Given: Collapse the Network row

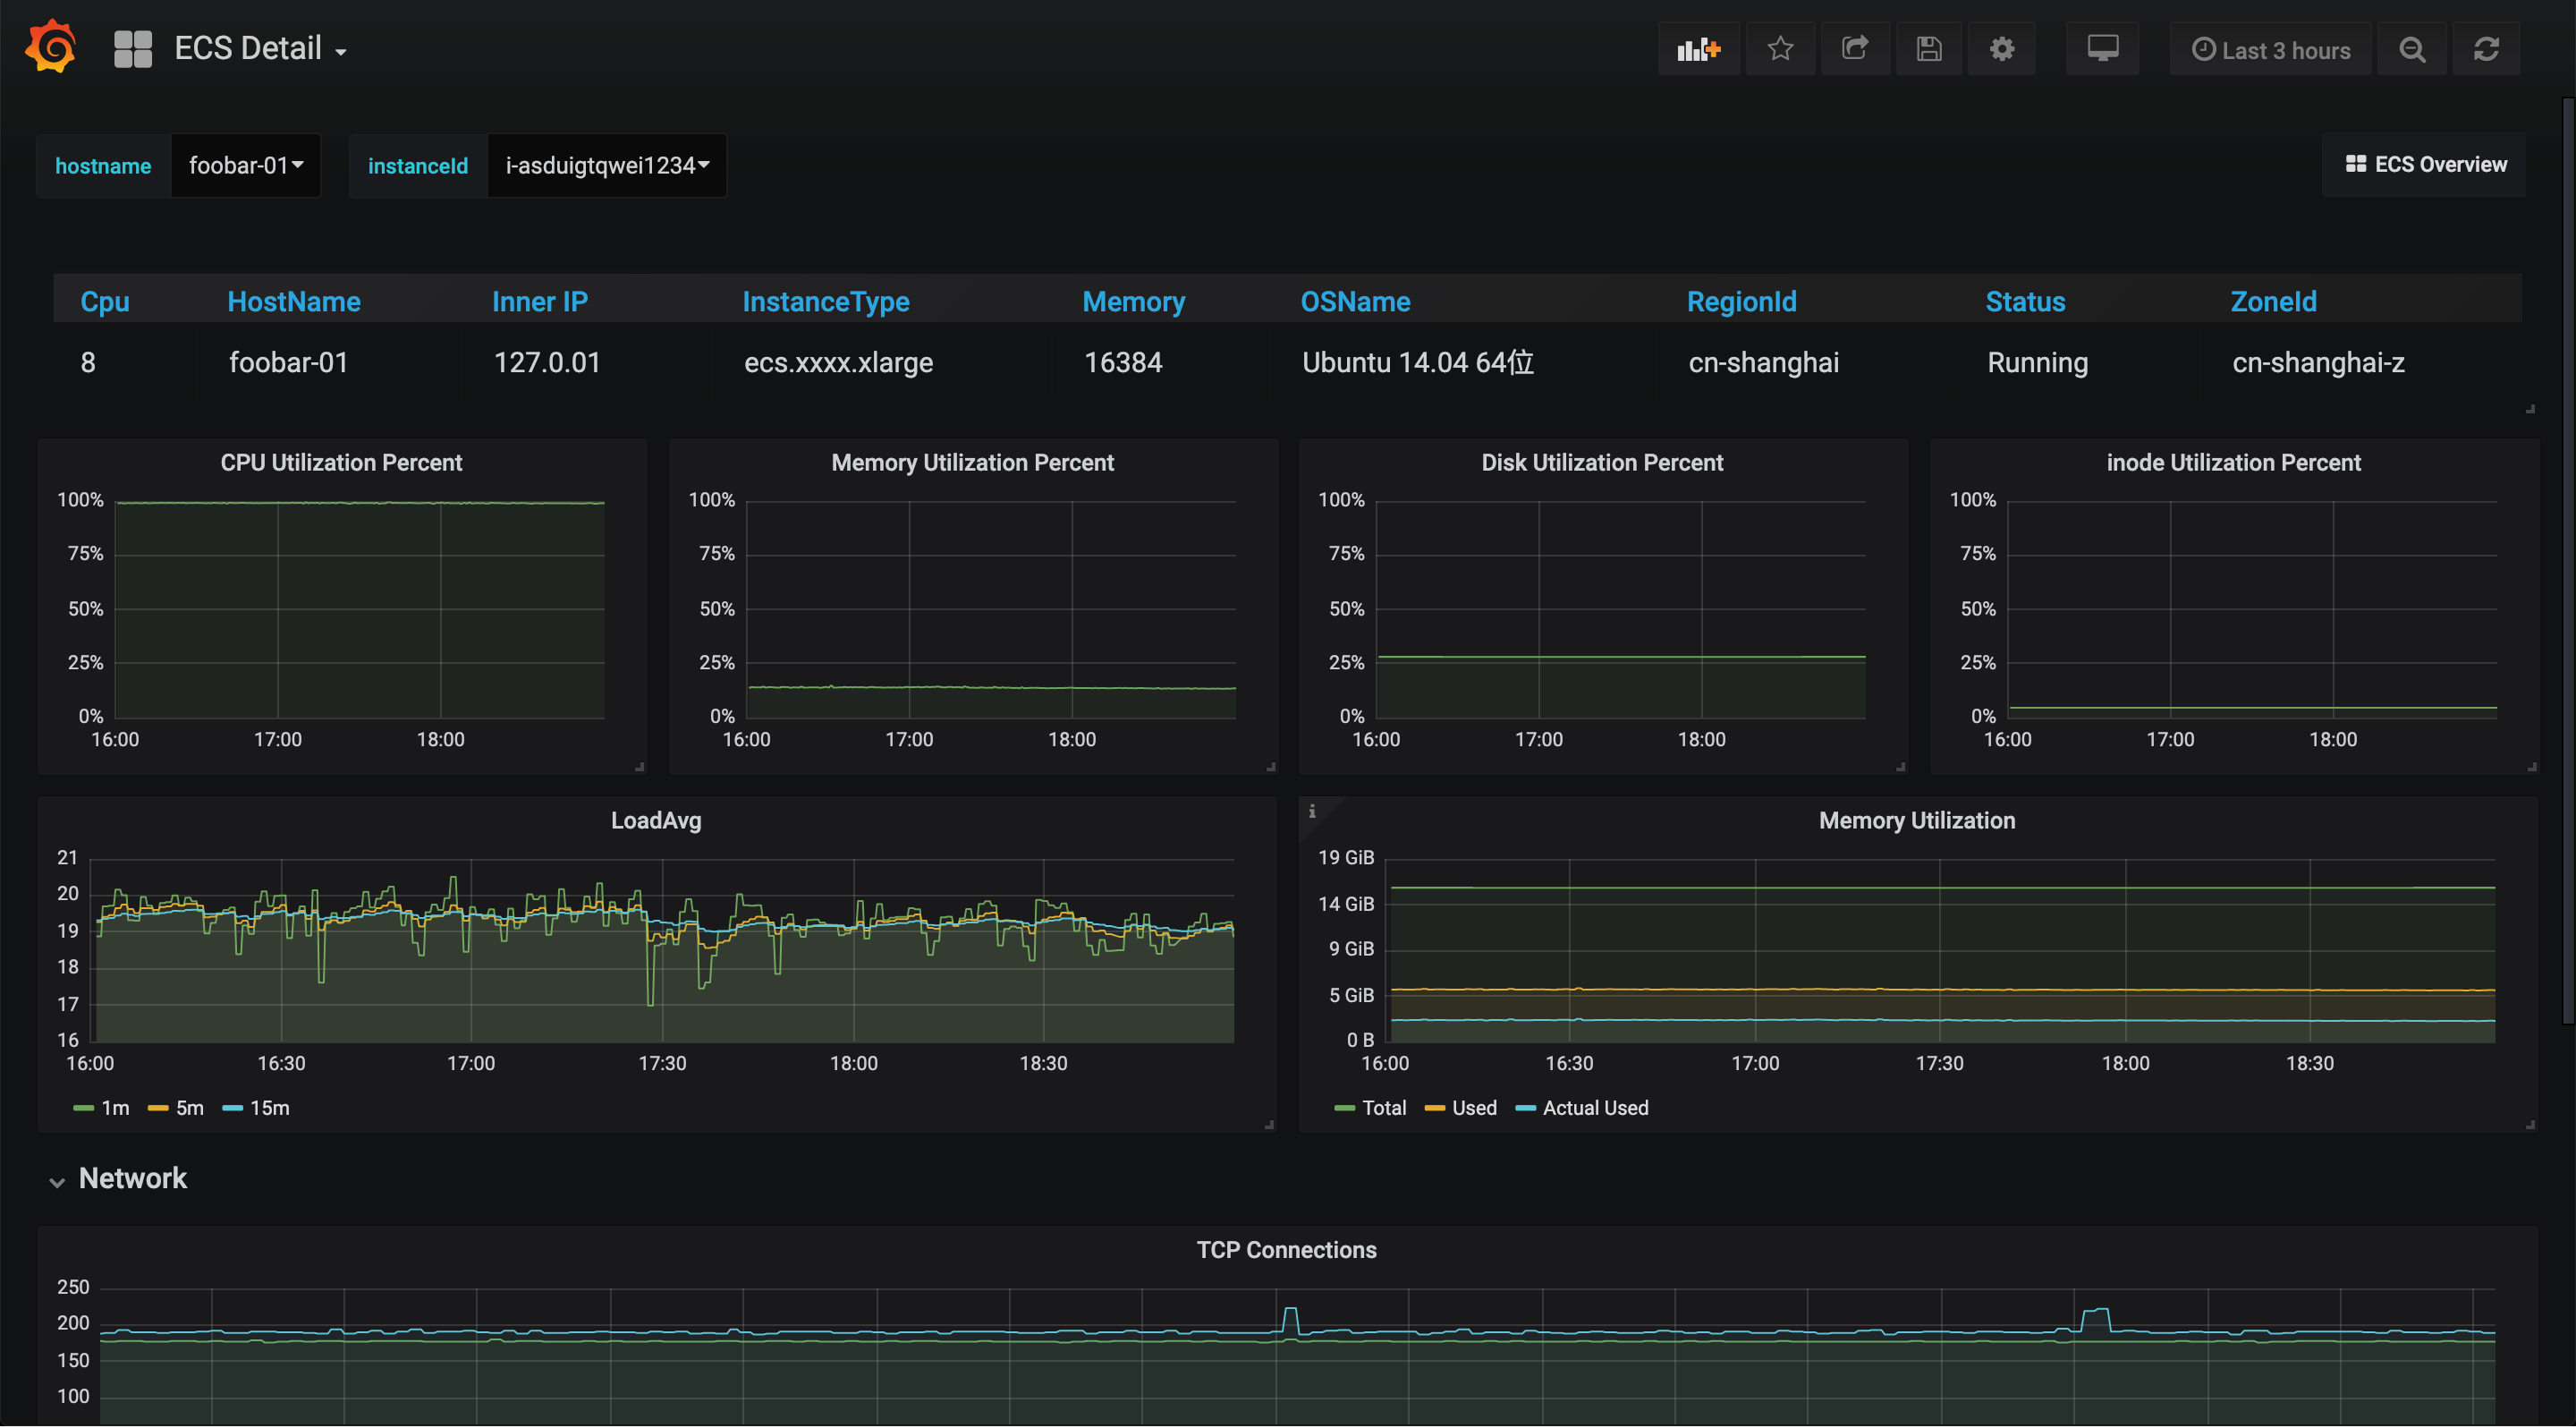Looking at the screenshot, I should click(x=120, y=1179).
